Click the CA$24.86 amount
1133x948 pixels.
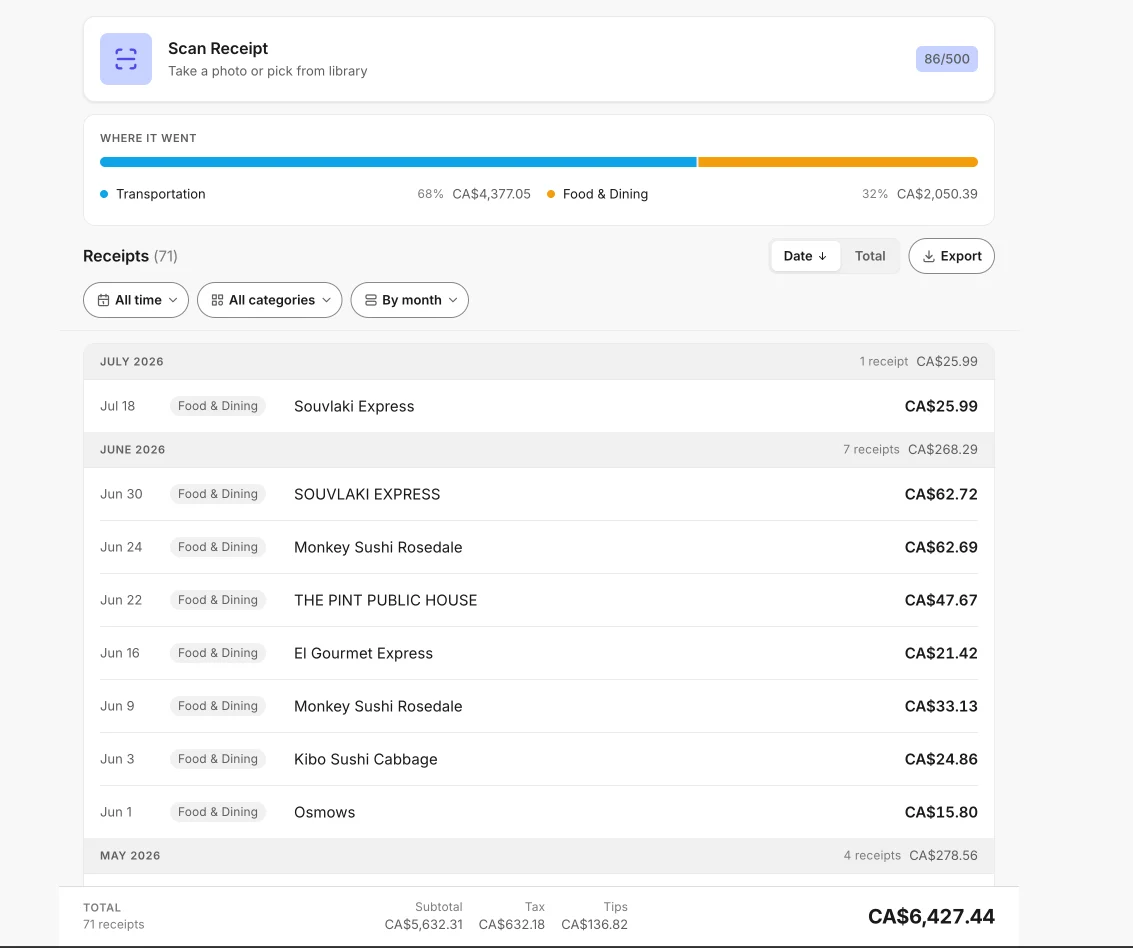pos(941,759)
